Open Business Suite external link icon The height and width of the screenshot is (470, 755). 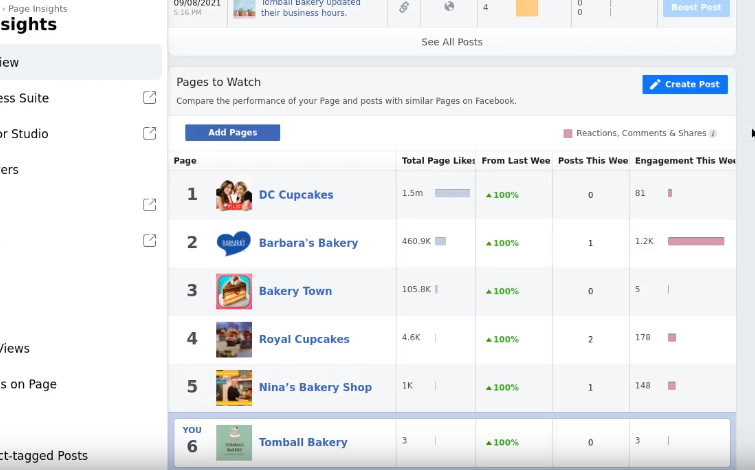[x=150, y=97]
